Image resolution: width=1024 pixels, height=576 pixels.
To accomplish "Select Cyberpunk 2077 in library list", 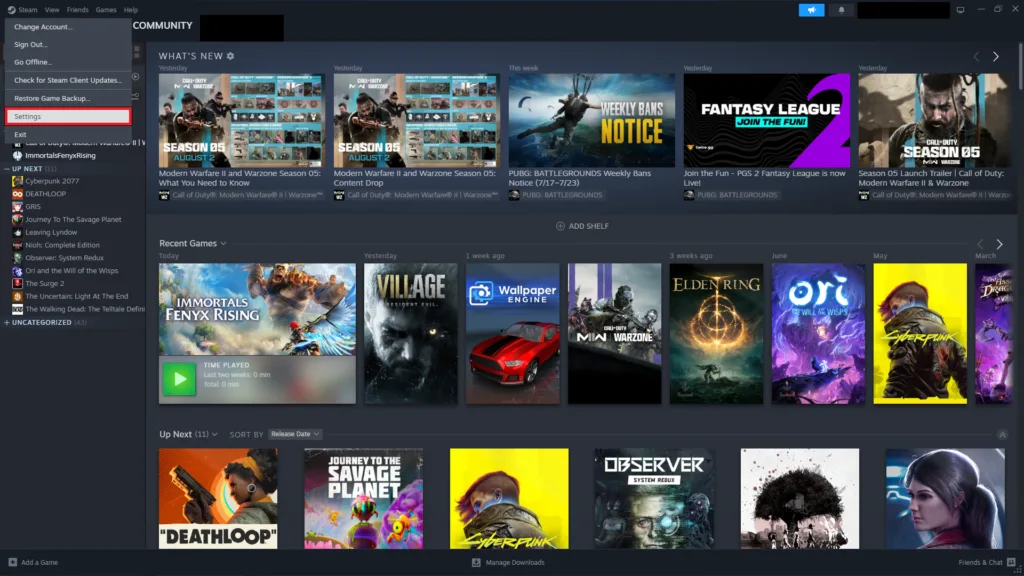I will (x=52, y=181).
